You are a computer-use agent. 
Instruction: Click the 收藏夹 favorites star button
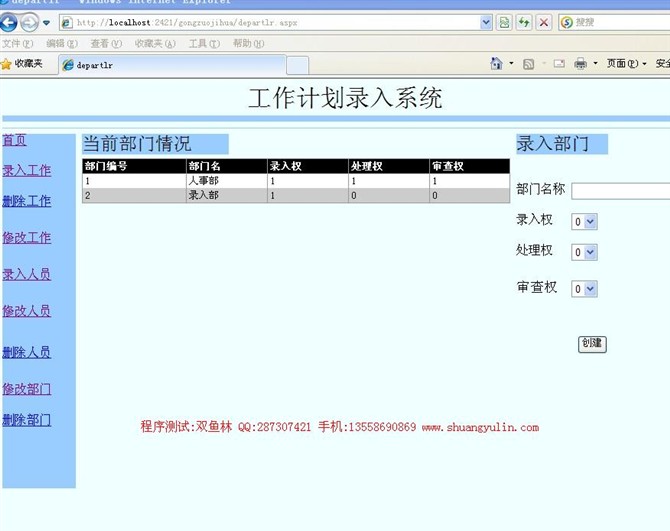pyautogui.click(x=22, y=64)
